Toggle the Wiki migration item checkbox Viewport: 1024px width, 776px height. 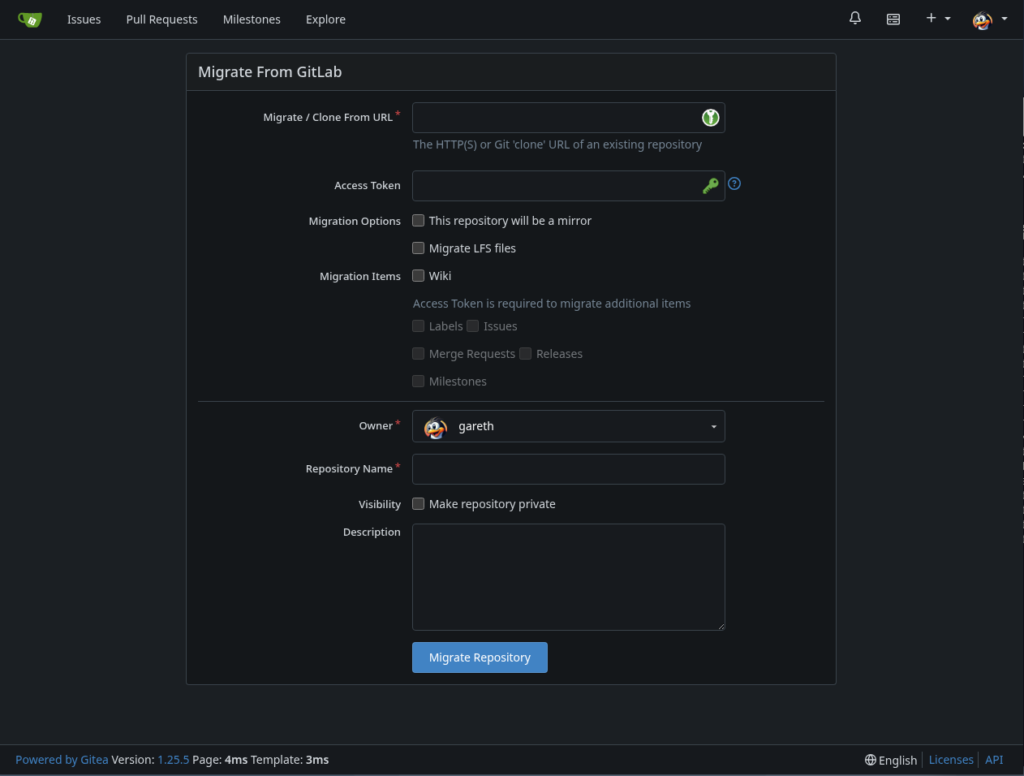click(x=419, y=276)
